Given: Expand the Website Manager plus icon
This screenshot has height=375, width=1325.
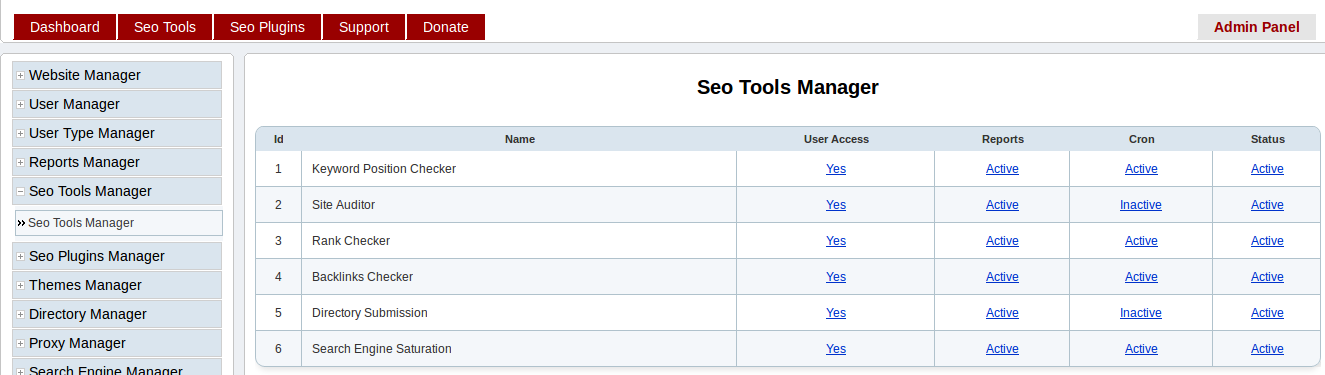Looking at the screenshot, I should point(20,75).
